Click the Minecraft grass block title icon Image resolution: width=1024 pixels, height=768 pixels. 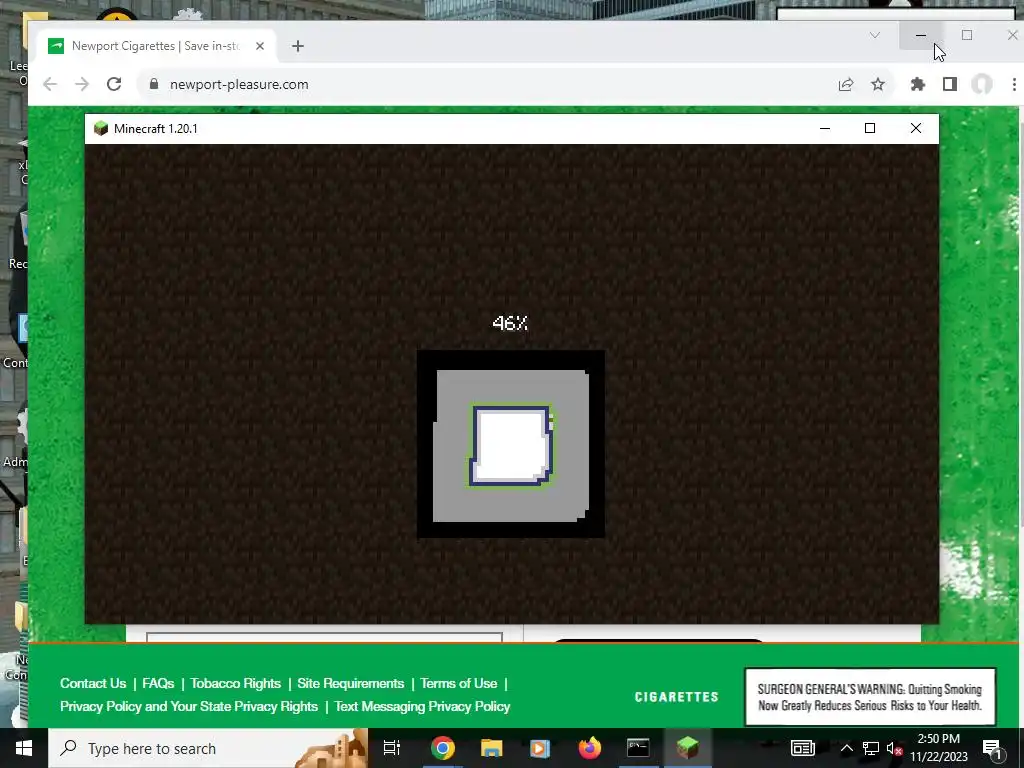pyautogui.click(x=101, y=129)
